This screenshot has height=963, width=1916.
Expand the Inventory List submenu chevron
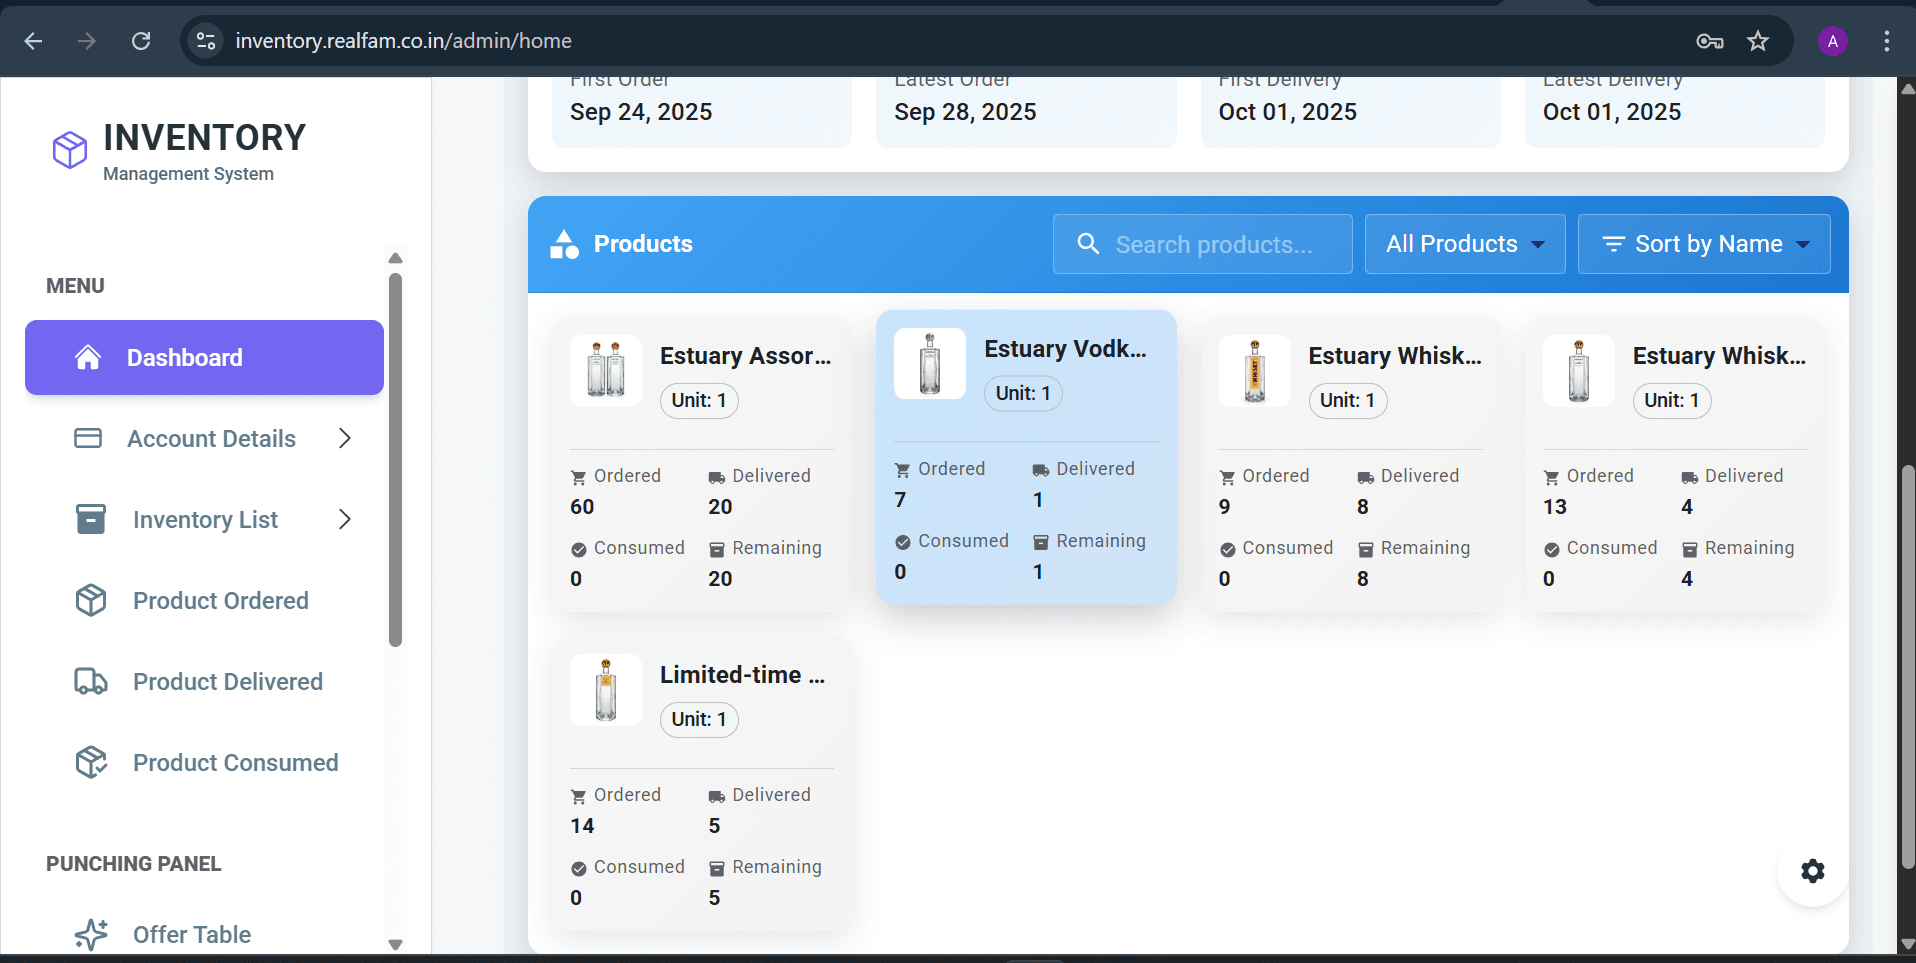[344, 519]
